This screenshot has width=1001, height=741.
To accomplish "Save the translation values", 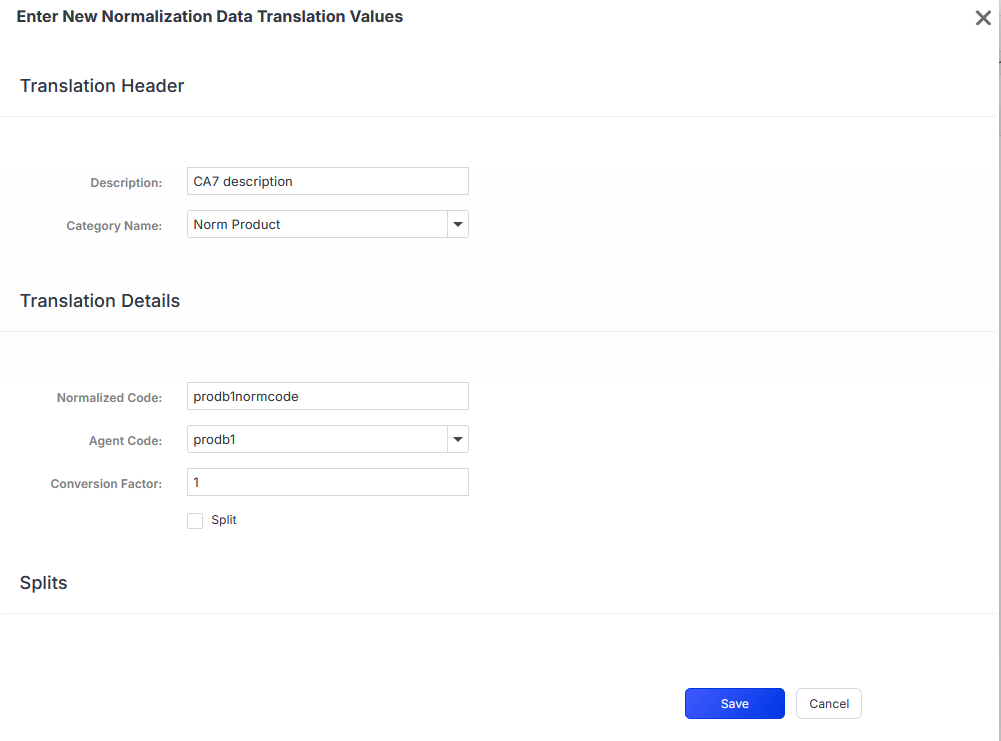I will tap(734, 704).
